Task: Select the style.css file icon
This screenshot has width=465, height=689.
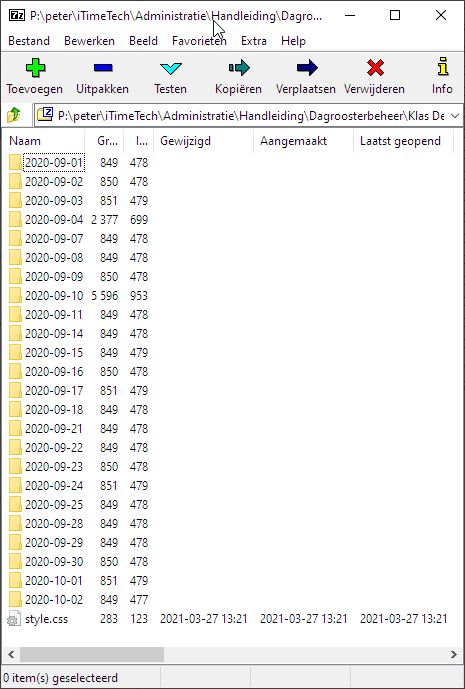Action: pos(14,619)
